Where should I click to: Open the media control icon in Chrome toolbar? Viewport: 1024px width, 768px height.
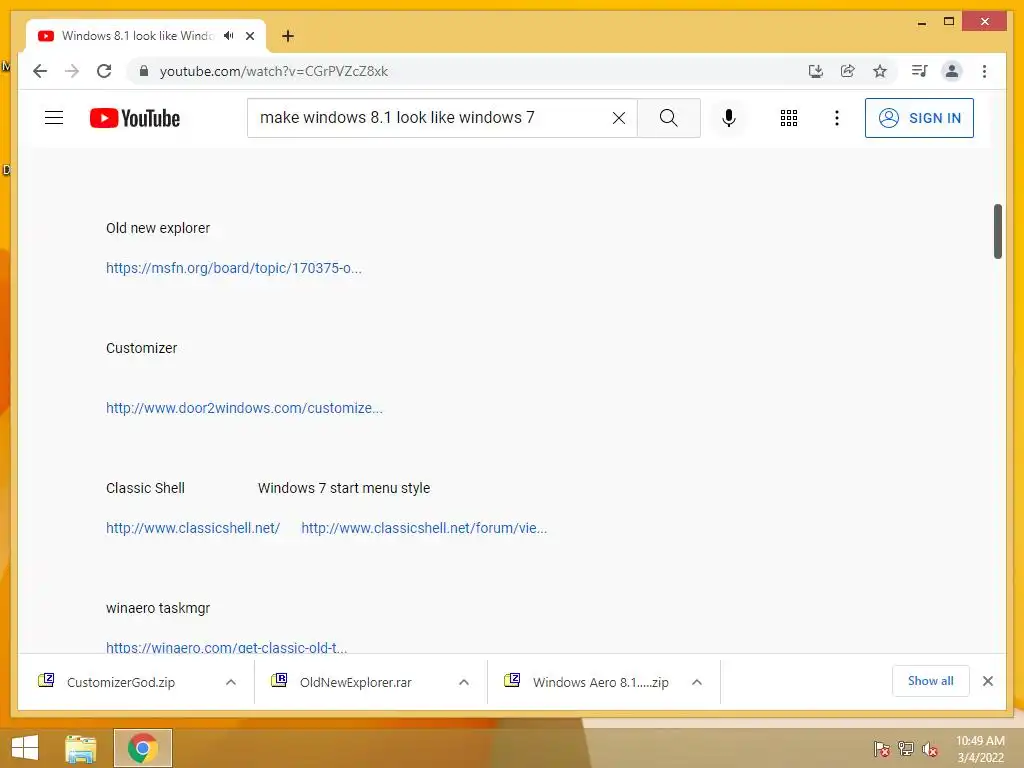[x=920, y=71]
